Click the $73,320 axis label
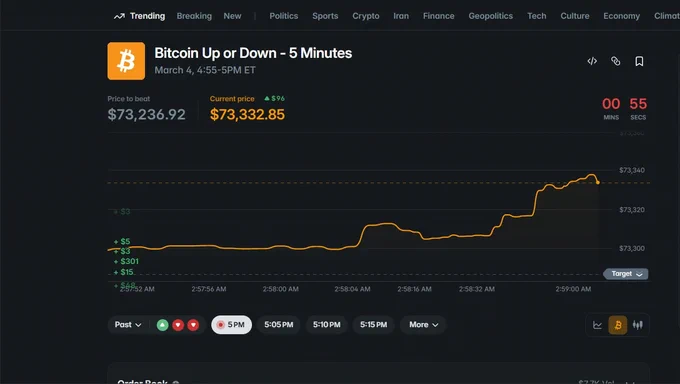680x384 pixels. pyautogui.click(x=632, y=210)
